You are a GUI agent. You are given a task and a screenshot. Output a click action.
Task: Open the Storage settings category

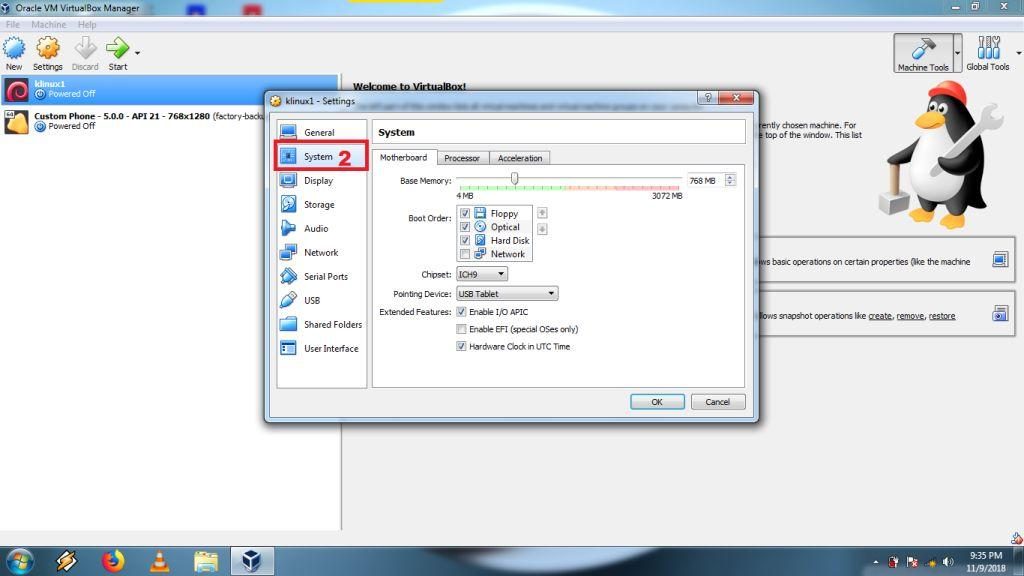[321, 204]
